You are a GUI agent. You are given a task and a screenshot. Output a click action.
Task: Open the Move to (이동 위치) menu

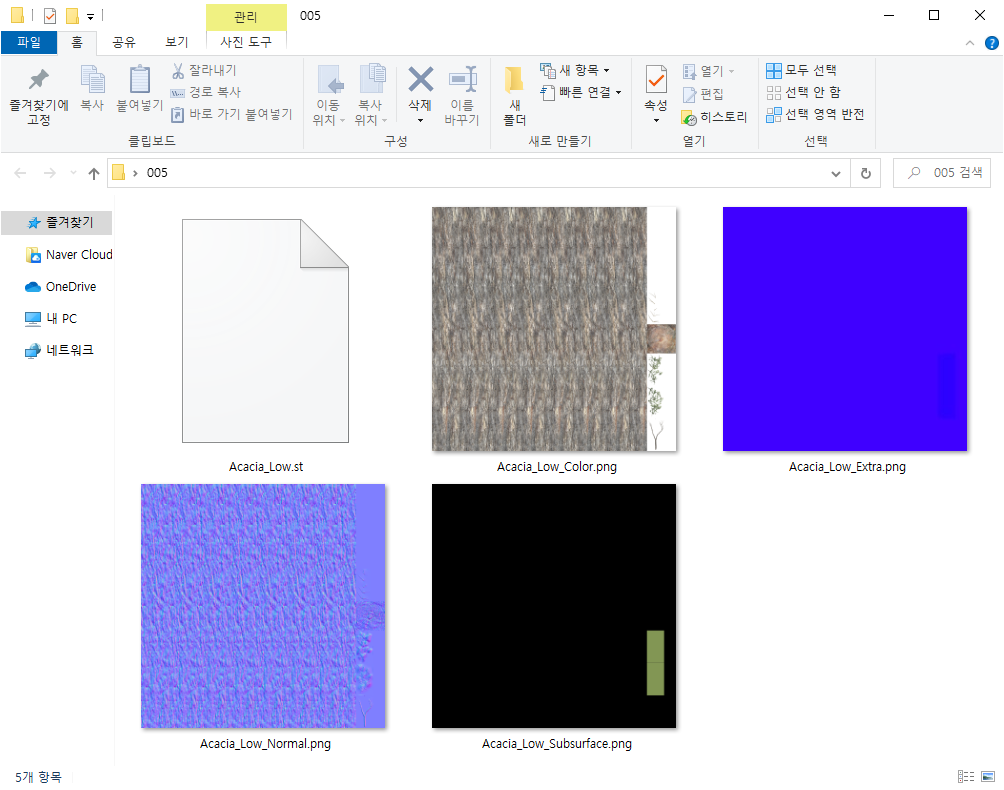coord(328,95)
